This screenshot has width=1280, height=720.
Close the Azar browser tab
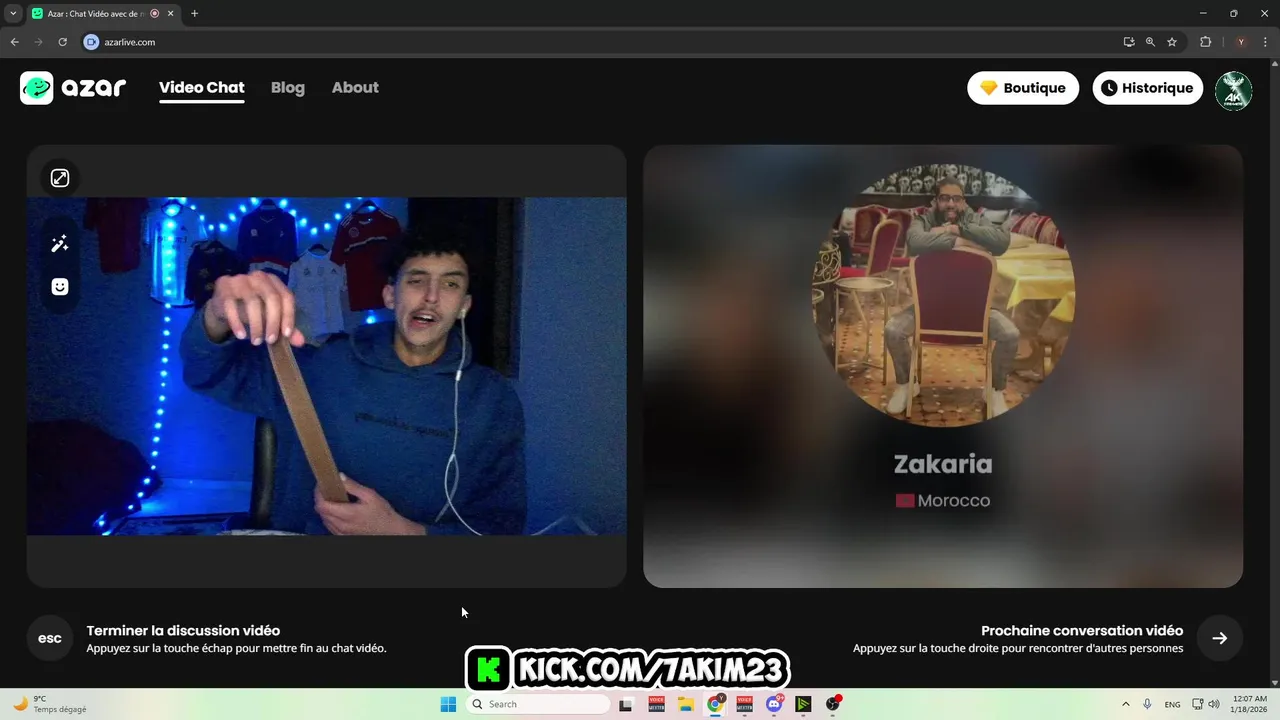[170, 14]
